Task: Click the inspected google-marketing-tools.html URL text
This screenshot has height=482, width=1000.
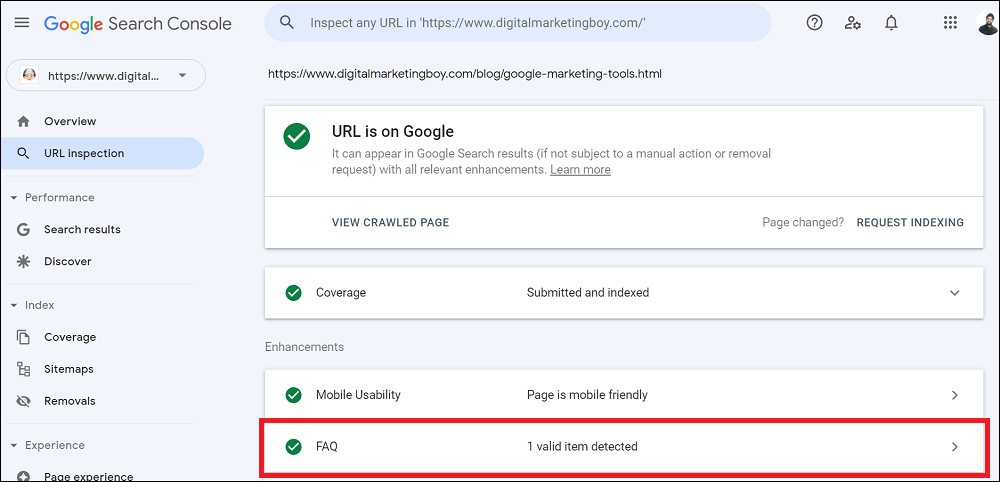Action: pyautogui.click(x=465, y=74)
